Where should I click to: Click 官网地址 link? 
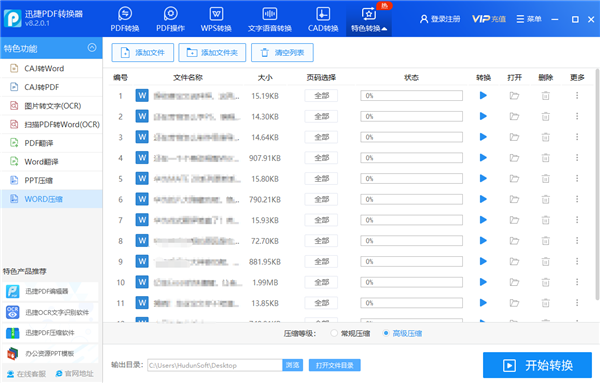(75, 374)
